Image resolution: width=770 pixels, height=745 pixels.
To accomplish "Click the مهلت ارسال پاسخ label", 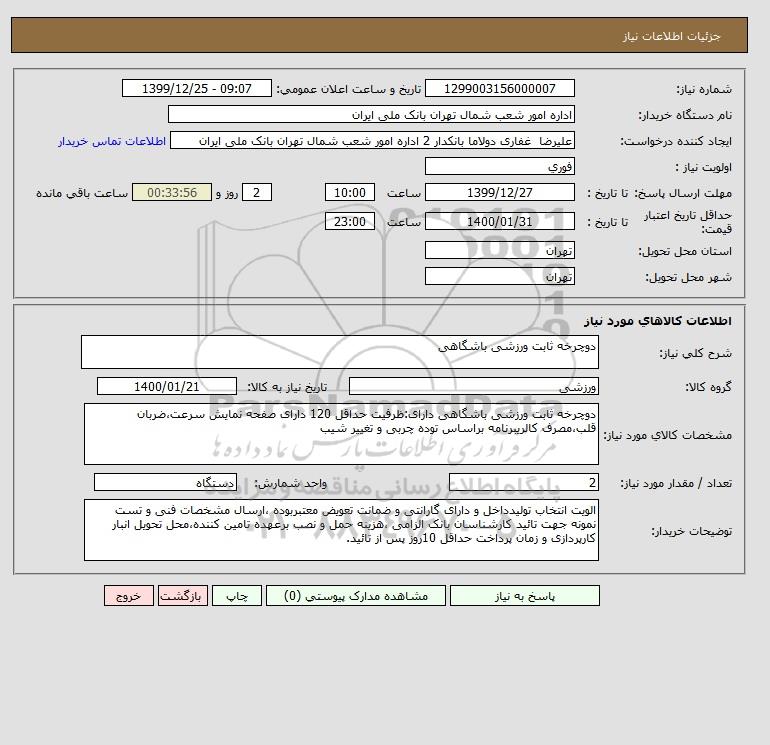I will click(x=683, y=193).
